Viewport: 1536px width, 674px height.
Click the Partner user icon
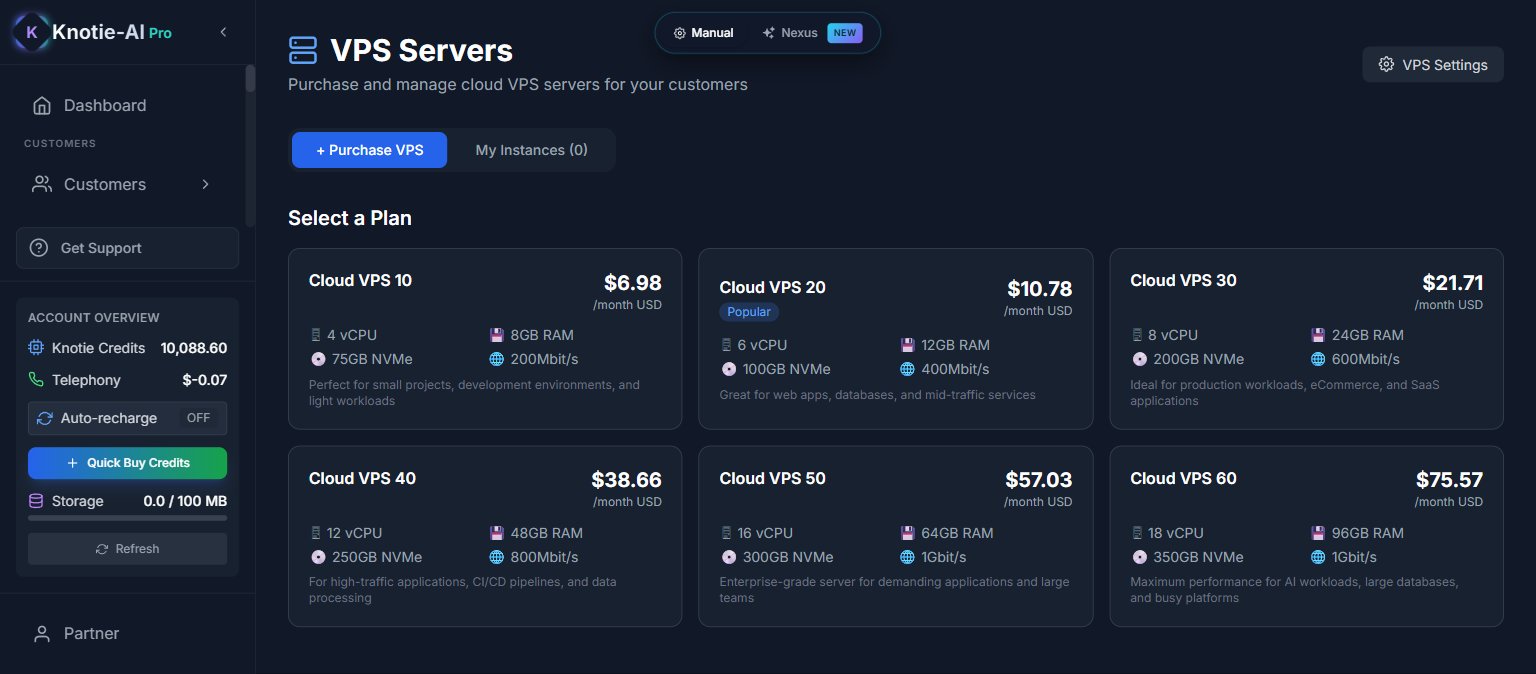click(42, 633)
